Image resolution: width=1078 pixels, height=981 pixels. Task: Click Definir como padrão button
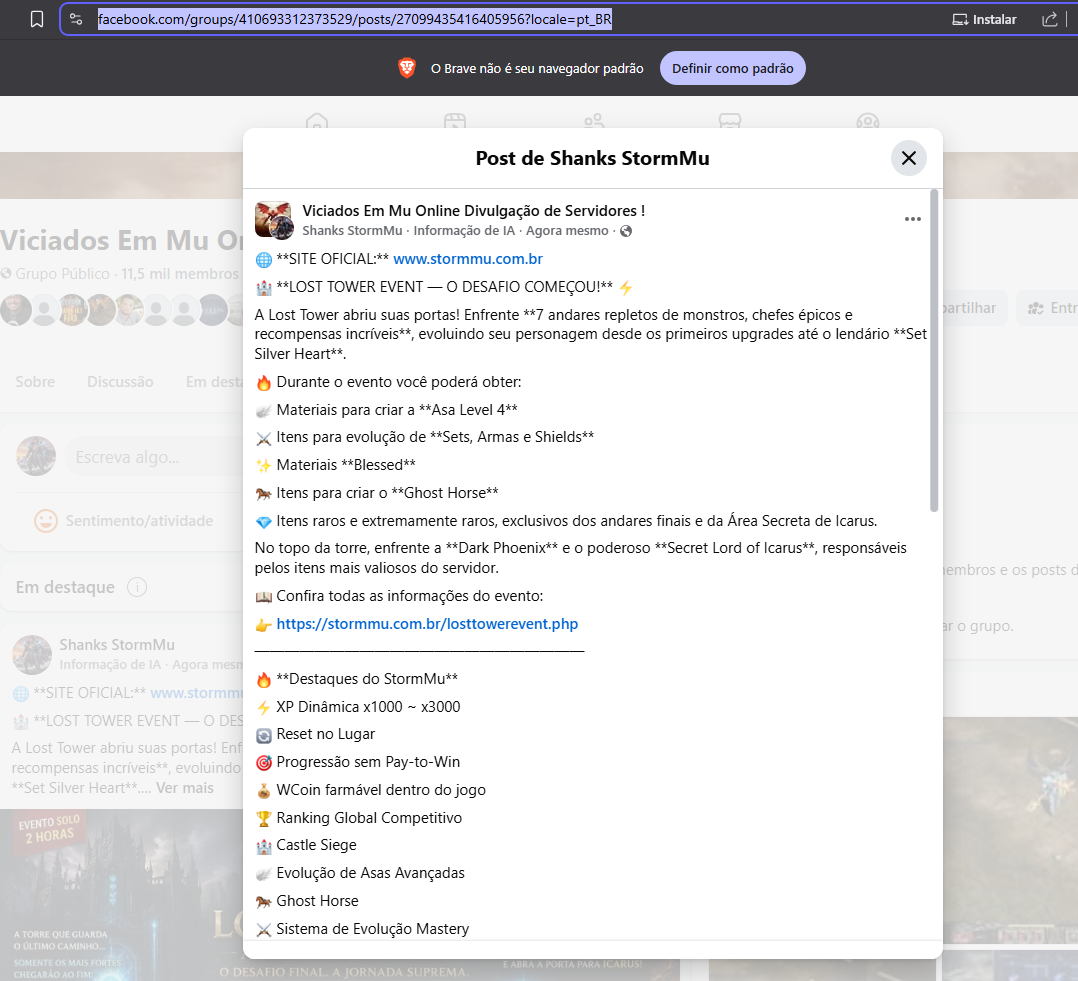[732, 68]
